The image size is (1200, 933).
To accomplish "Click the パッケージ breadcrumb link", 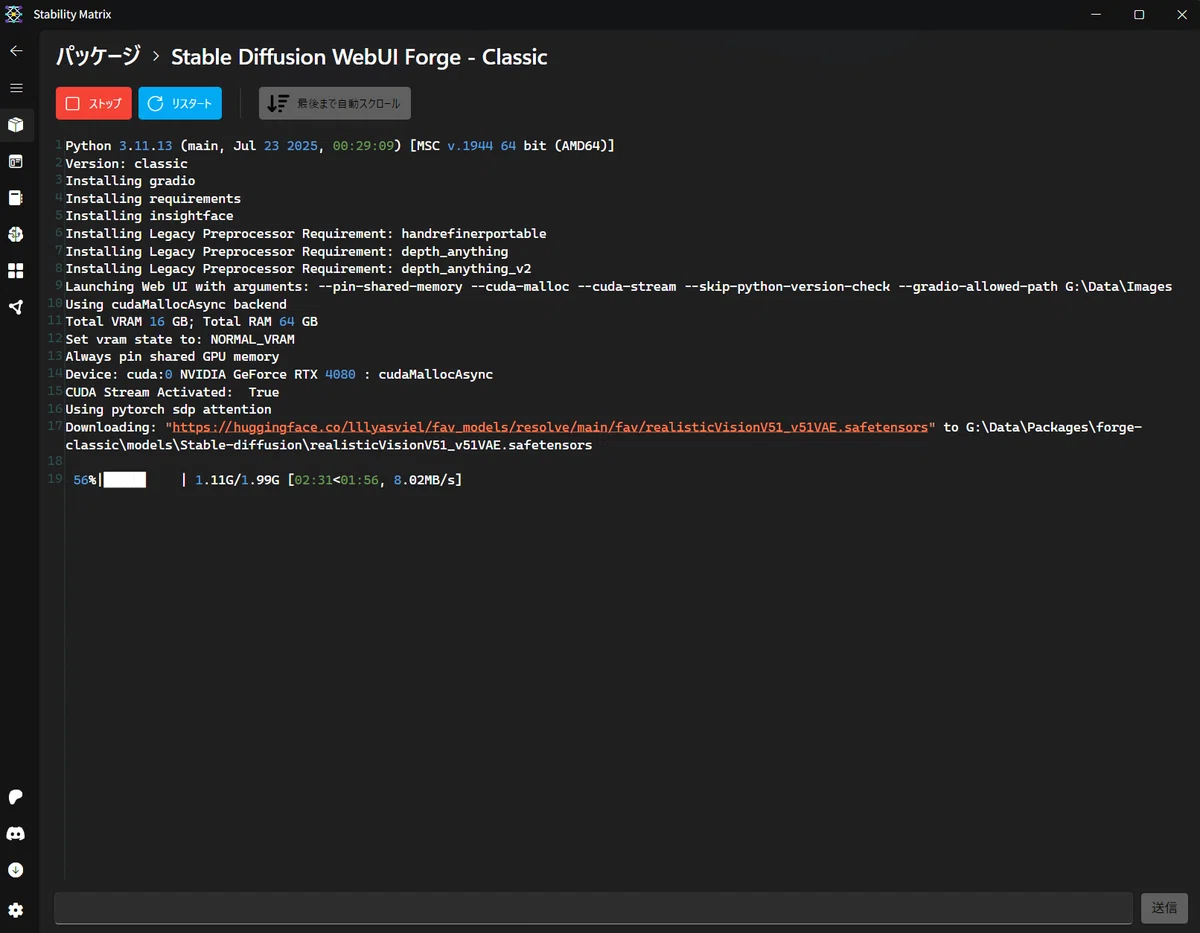I will [98, 57].
